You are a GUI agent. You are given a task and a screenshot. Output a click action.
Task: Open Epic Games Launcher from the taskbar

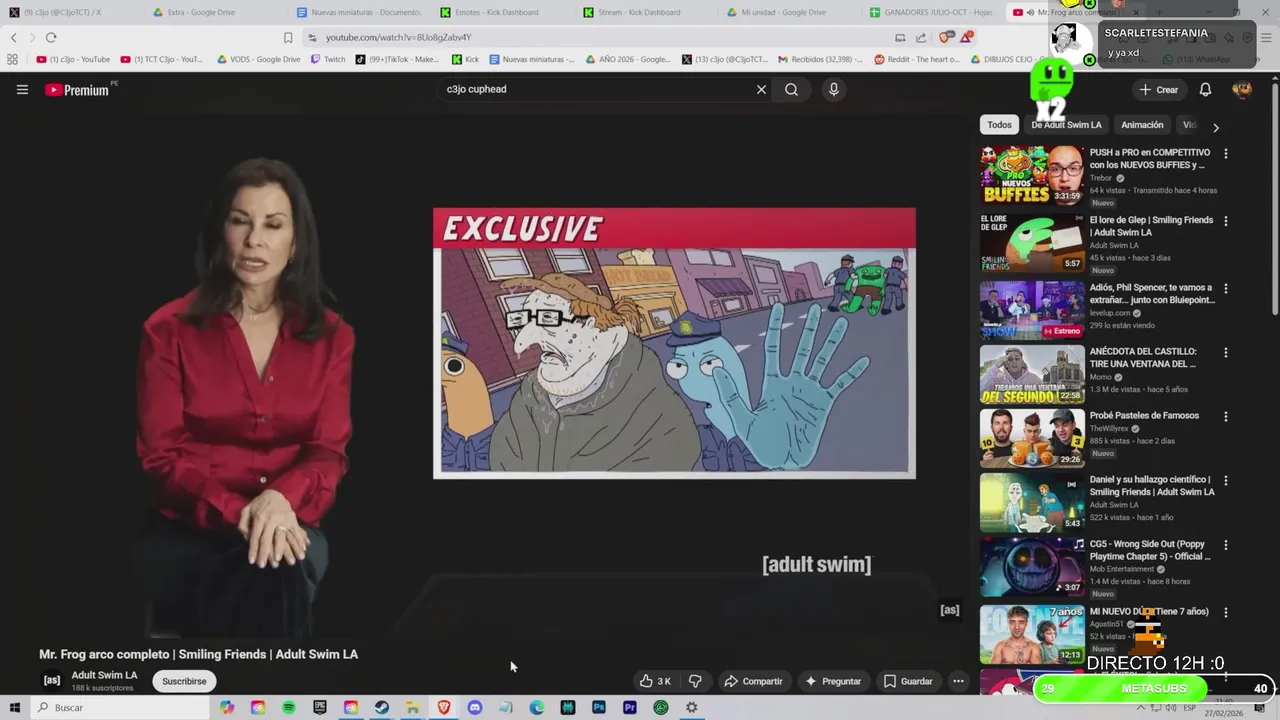[320, 707]
